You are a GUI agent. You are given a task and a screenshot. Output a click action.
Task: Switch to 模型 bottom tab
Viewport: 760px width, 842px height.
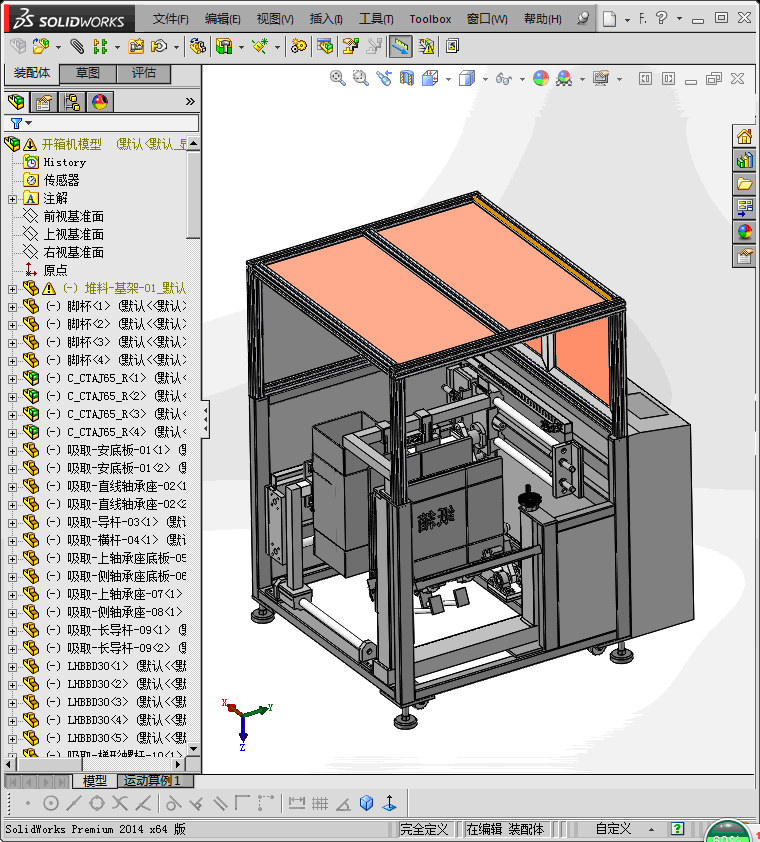coord(95,780)
